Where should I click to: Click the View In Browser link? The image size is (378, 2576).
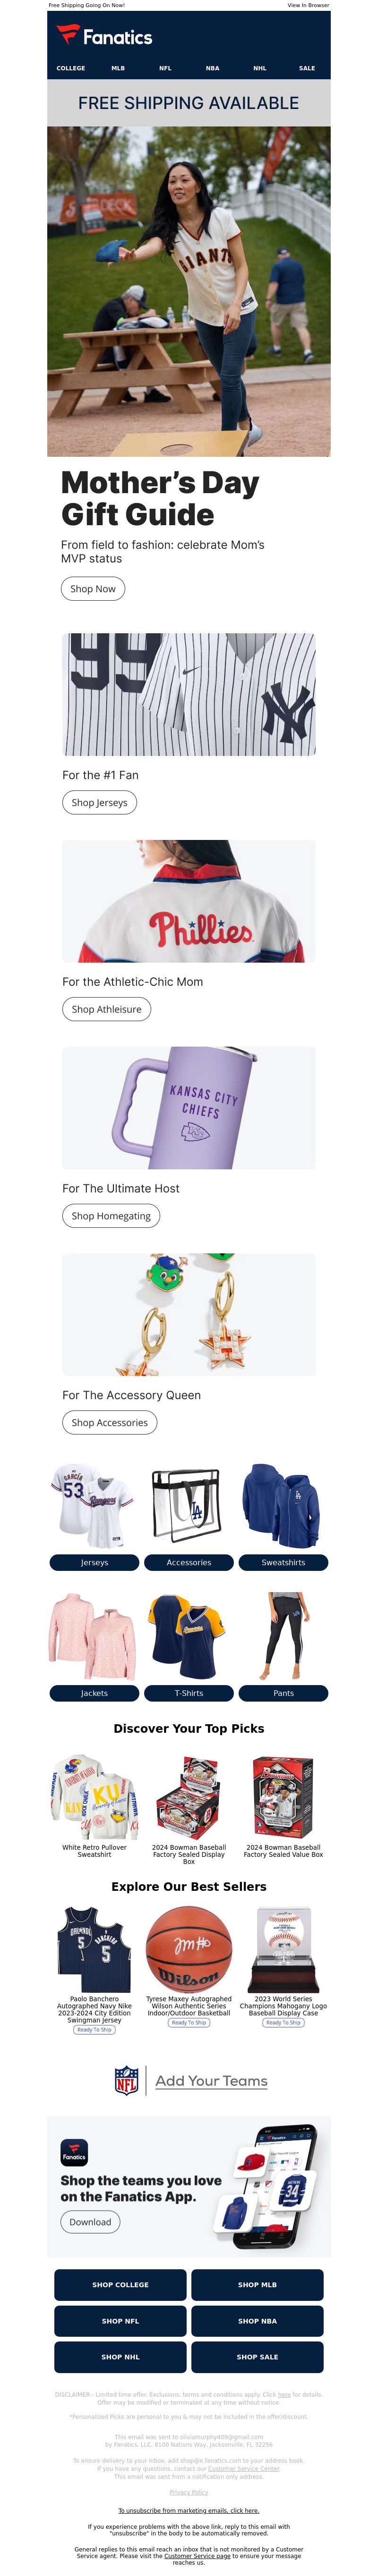pyautogui.click(x=308, y=5)
